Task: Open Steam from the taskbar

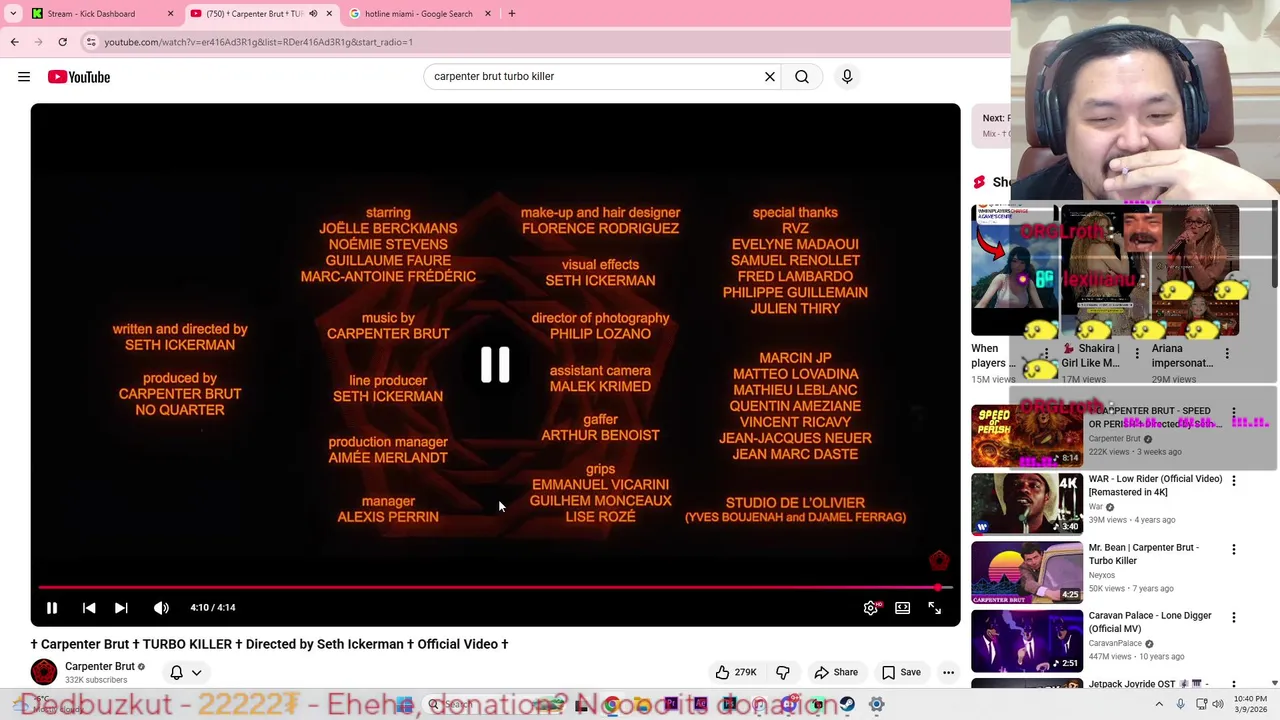Action: coord(847,705)
